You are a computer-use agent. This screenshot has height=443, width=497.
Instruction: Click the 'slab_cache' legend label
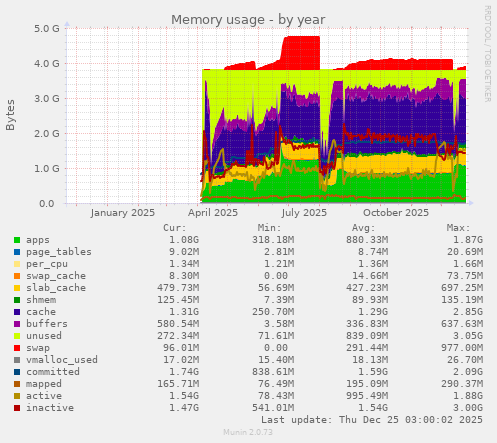coord(56,288)
